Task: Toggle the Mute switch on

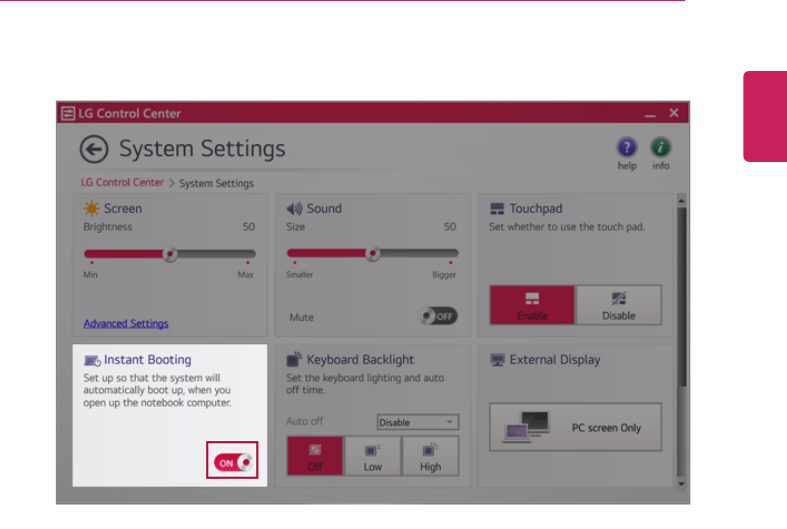Action: pos(439,316)
